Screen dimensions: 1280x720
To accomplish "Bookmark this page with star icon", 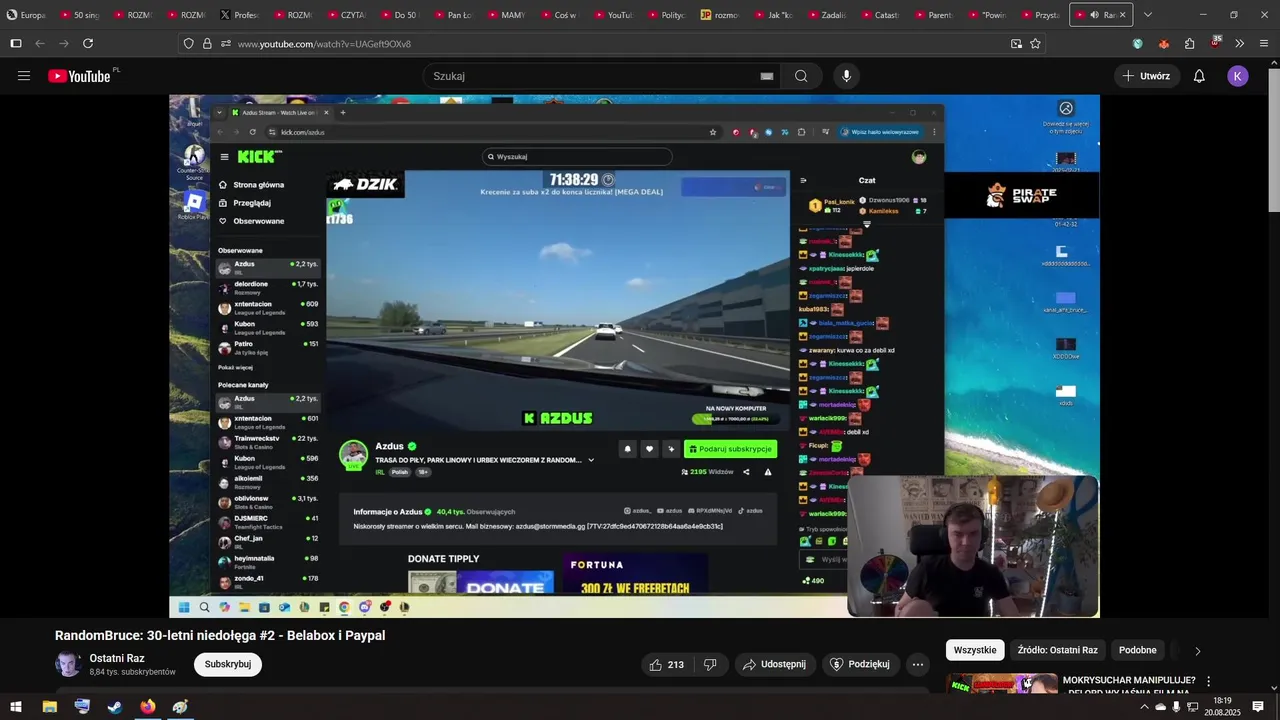I will pos(1035,44).
